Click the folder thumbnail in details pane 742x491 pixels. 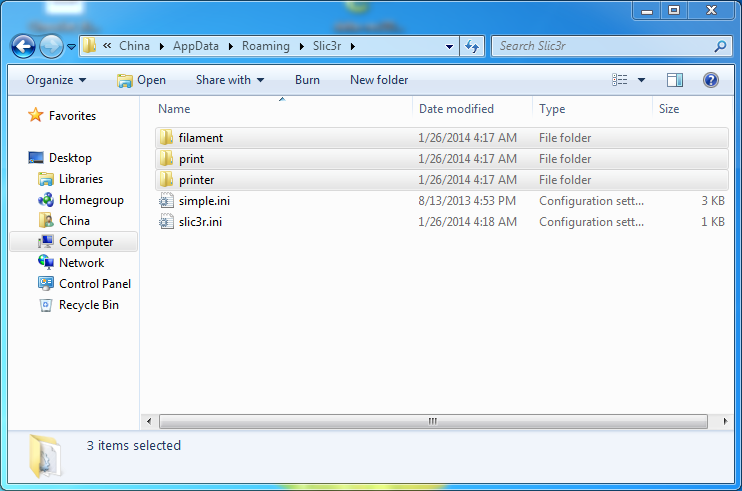click(45, 456)
